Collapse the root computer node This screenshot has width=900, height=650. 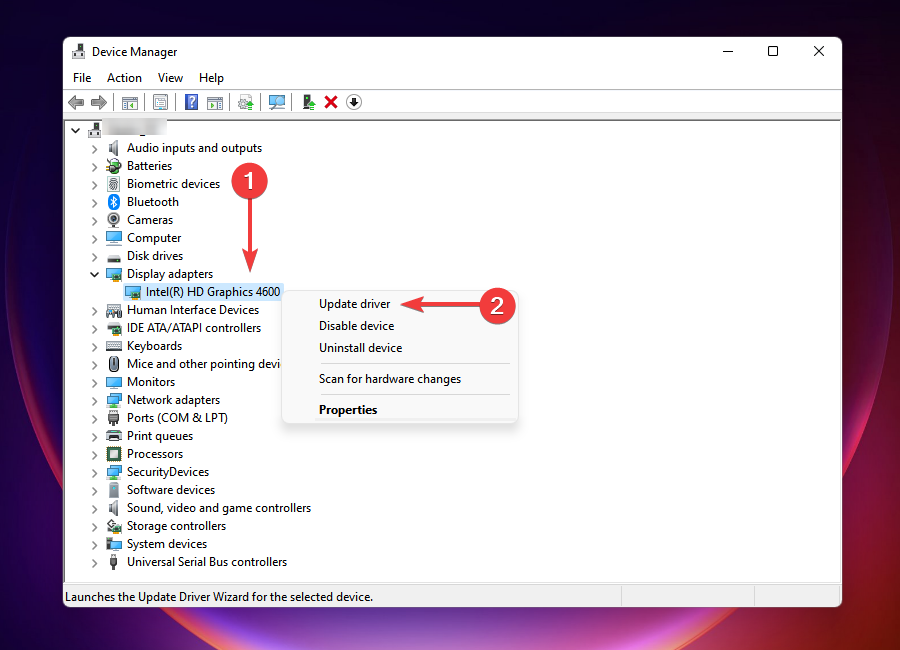pyautogui.click(x=75, y=130)
